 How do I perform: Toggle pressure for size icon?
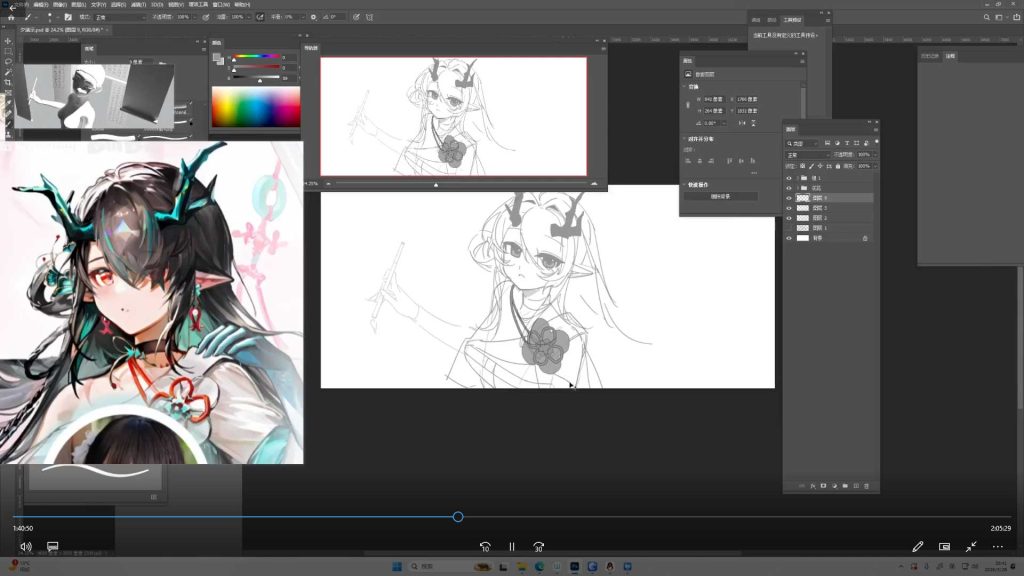(357, 17)
